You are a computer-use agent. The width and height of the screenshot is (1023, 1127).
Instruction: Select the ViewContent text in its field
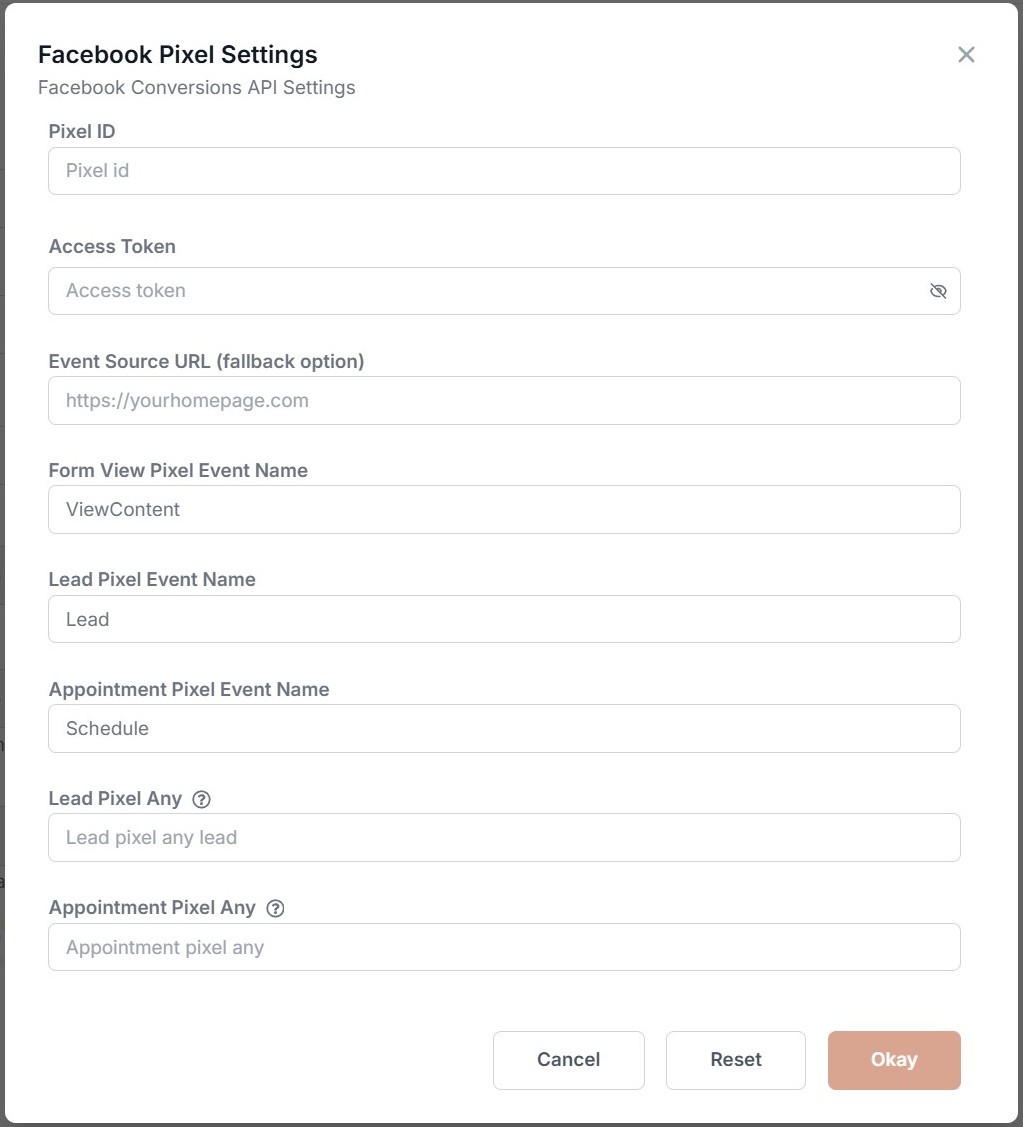(122, 509)
